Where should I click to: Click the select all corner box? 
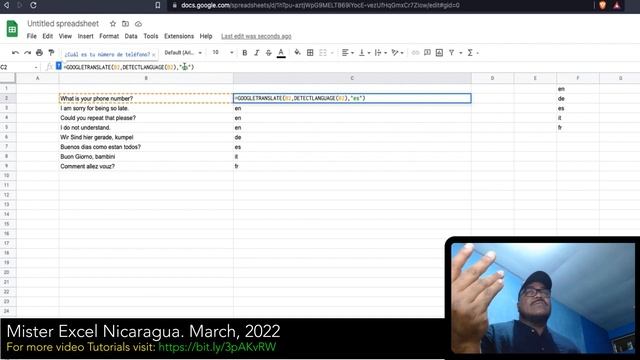click(x=8, y=78)
